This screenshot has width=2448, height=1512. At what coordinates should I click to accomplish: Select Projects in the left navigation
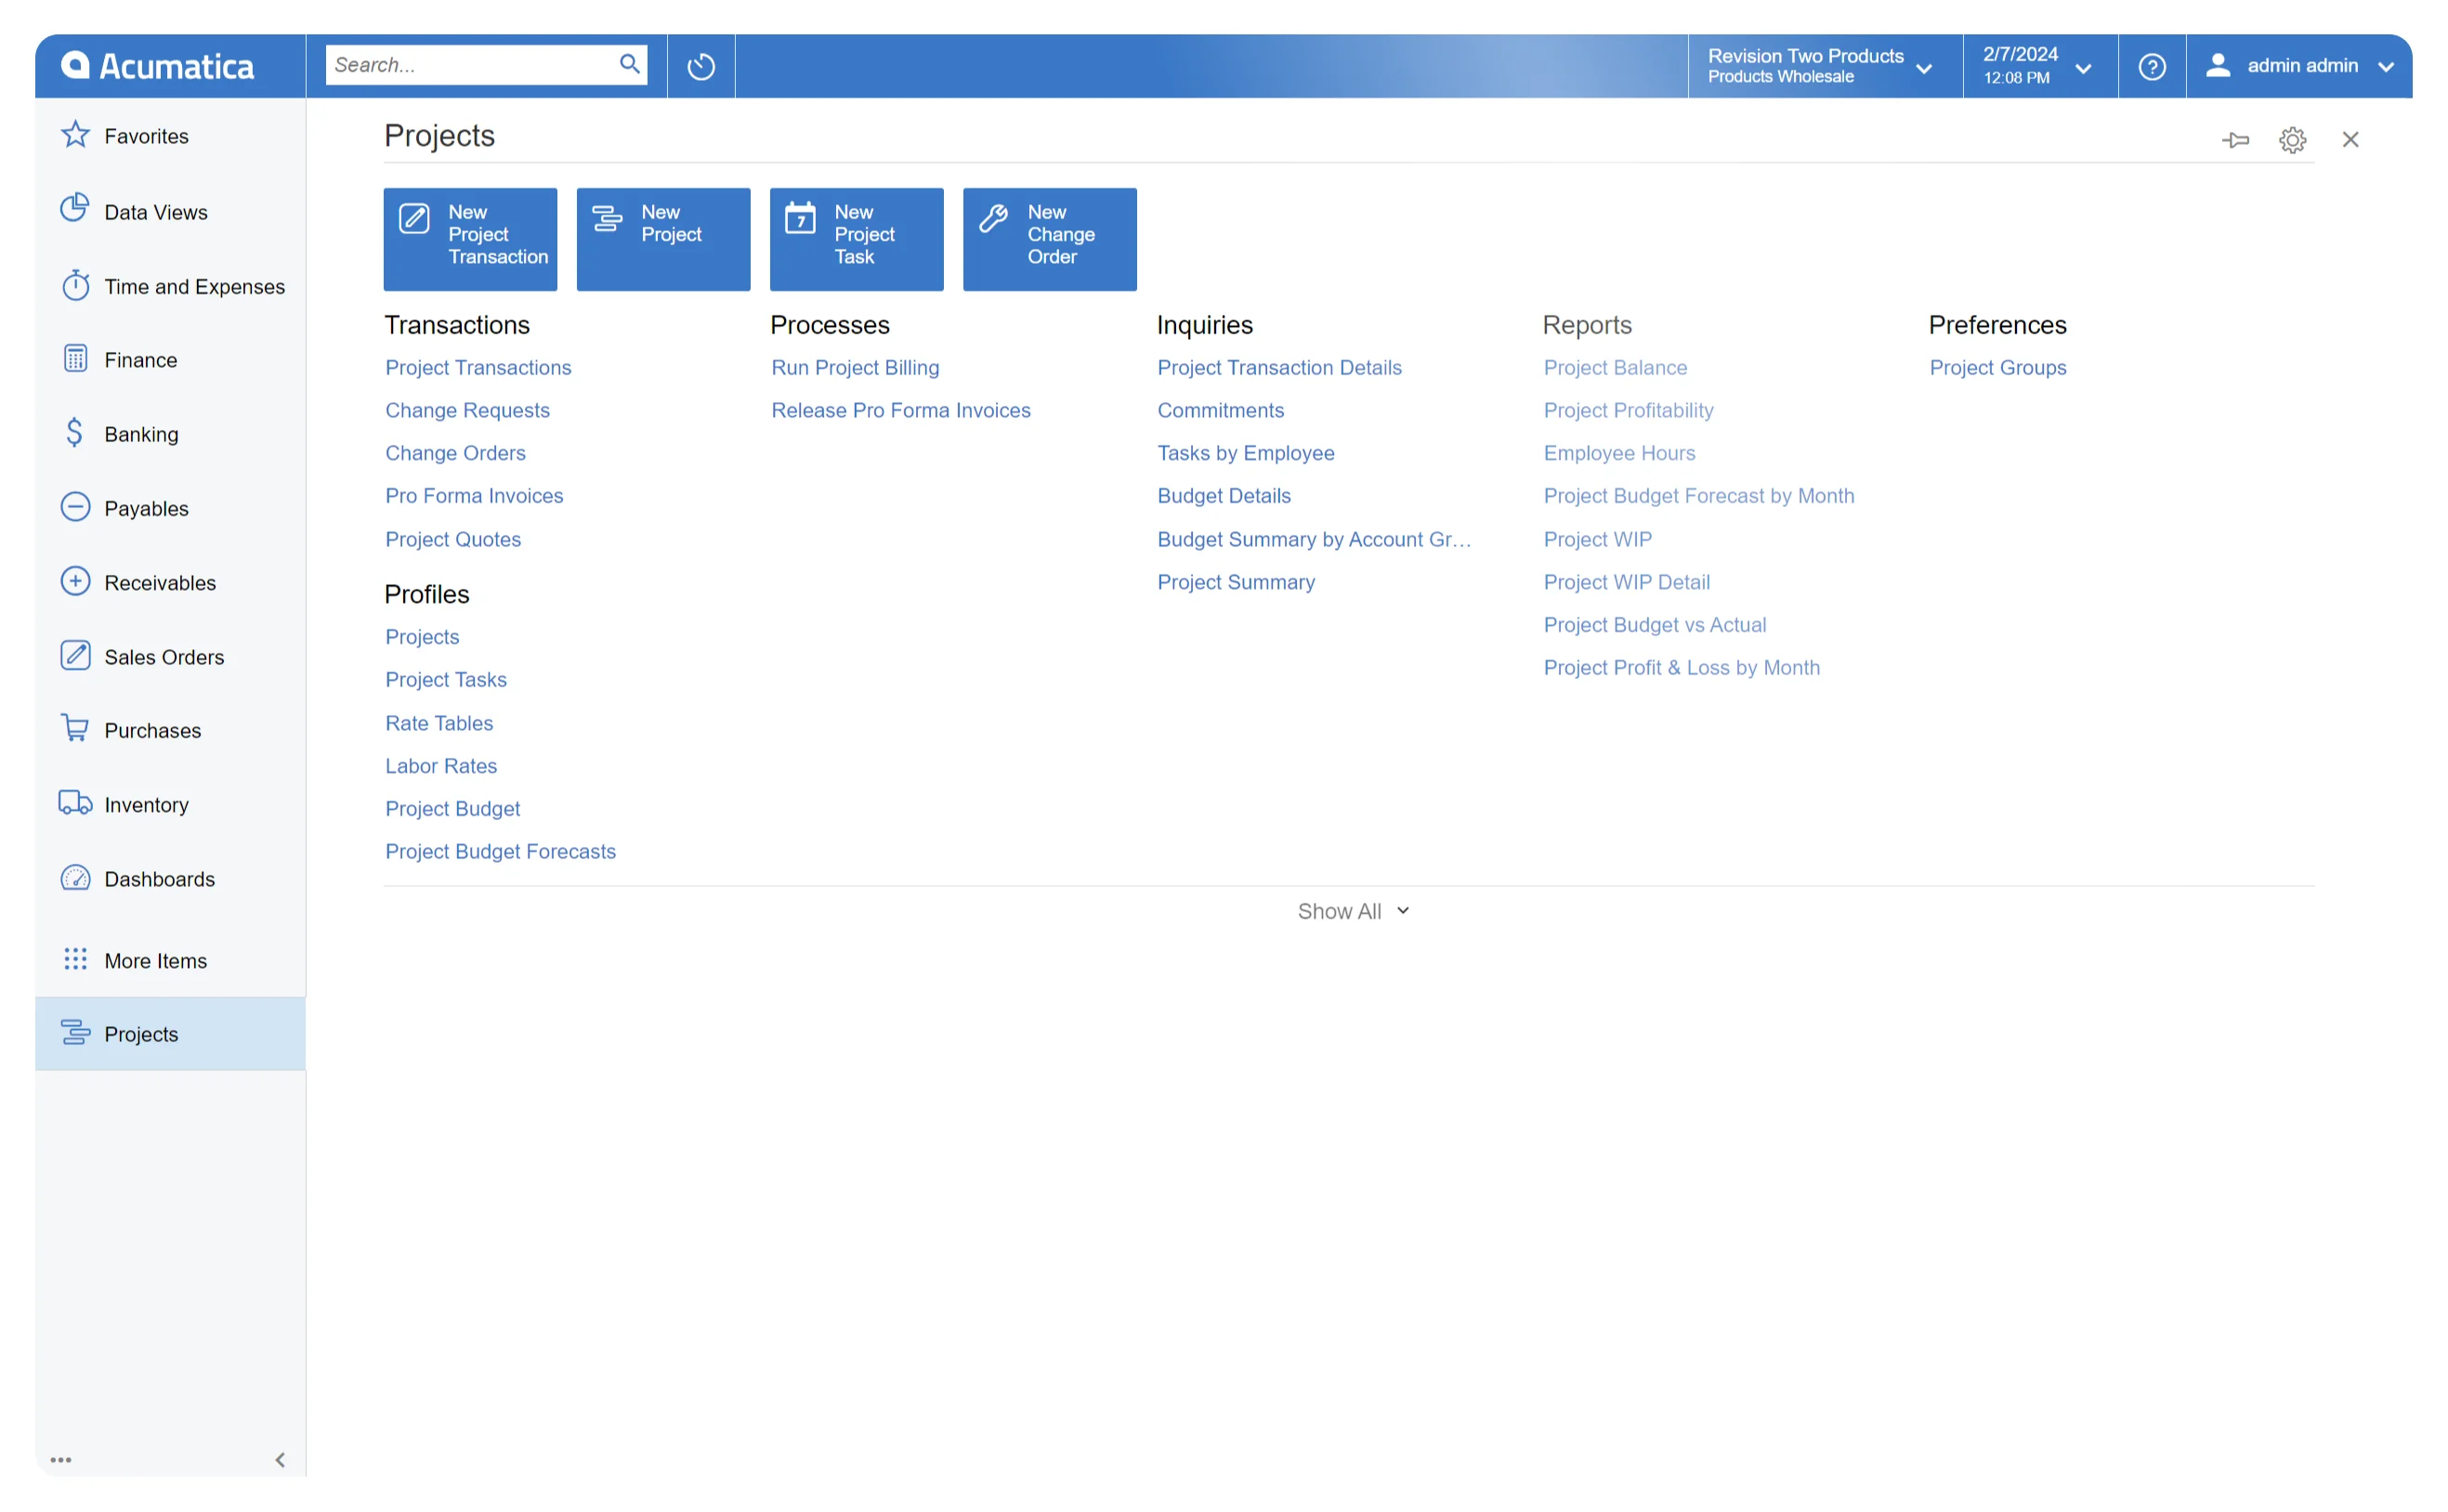141,1033
